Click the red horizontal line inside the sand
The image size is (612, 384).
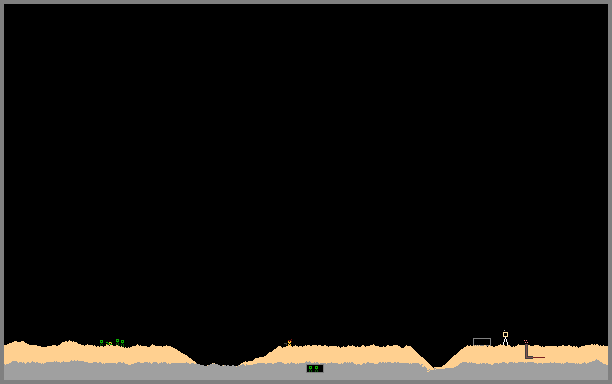point(539,357)
